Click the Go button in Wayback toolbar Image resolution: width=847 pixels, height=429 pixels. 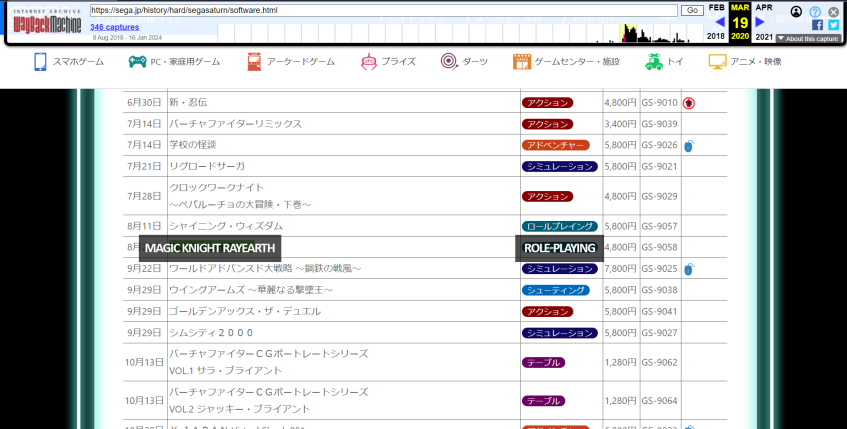(x=692, y=10)
